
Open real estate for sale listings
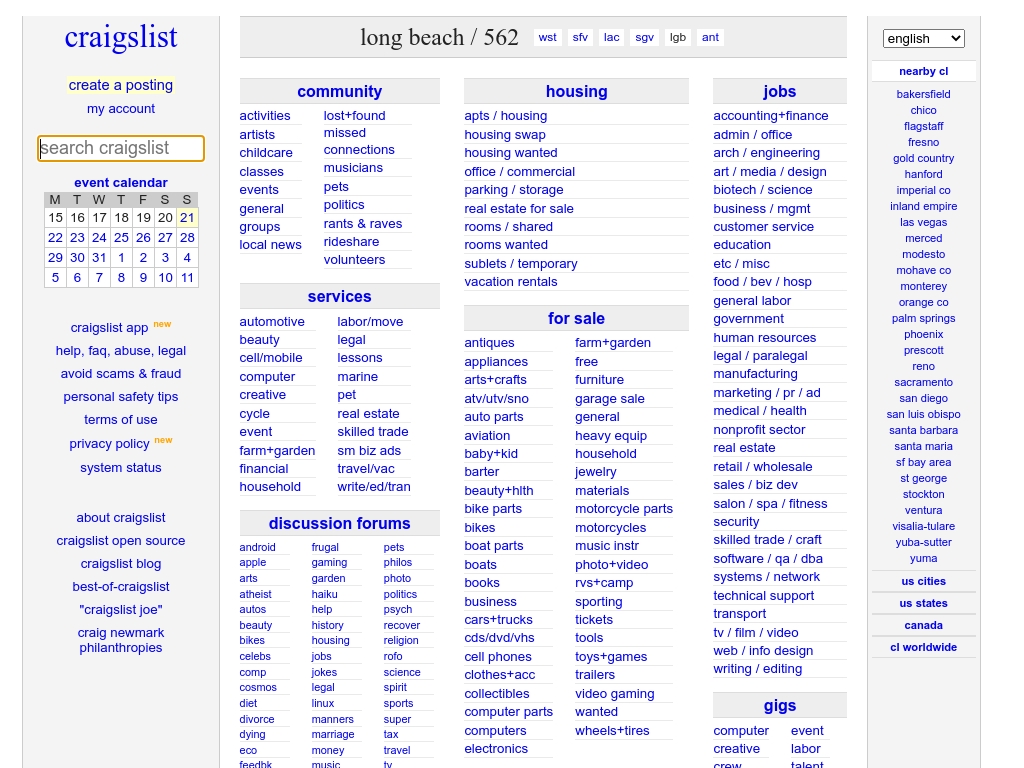point(519,208)
